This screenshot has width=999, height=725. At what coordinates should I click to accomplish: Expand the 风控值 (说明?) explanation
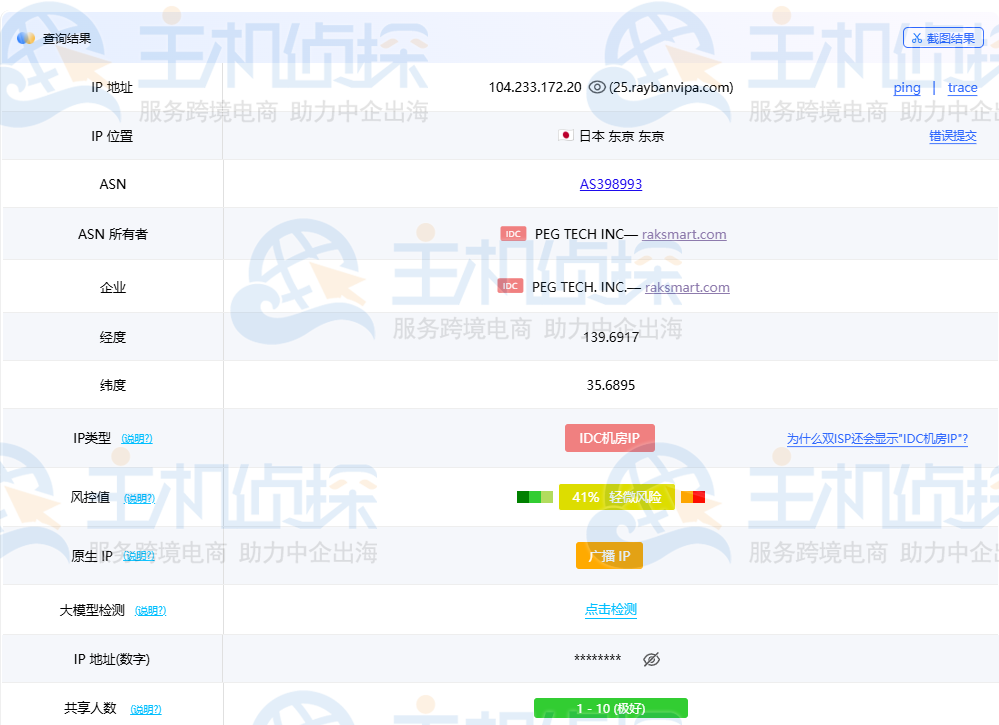pos(139,497)
